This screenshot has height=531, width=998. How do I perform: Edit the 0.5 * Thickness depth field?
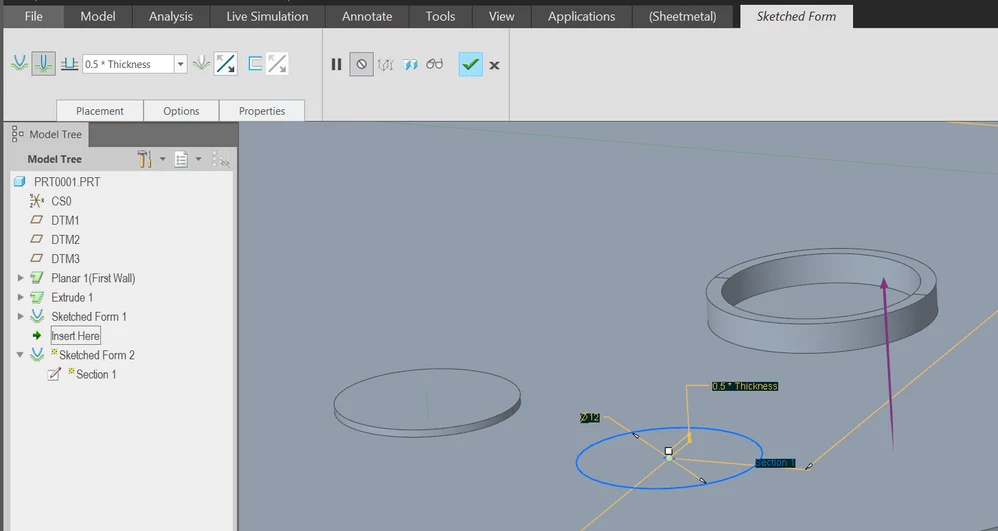pos(129,64)
